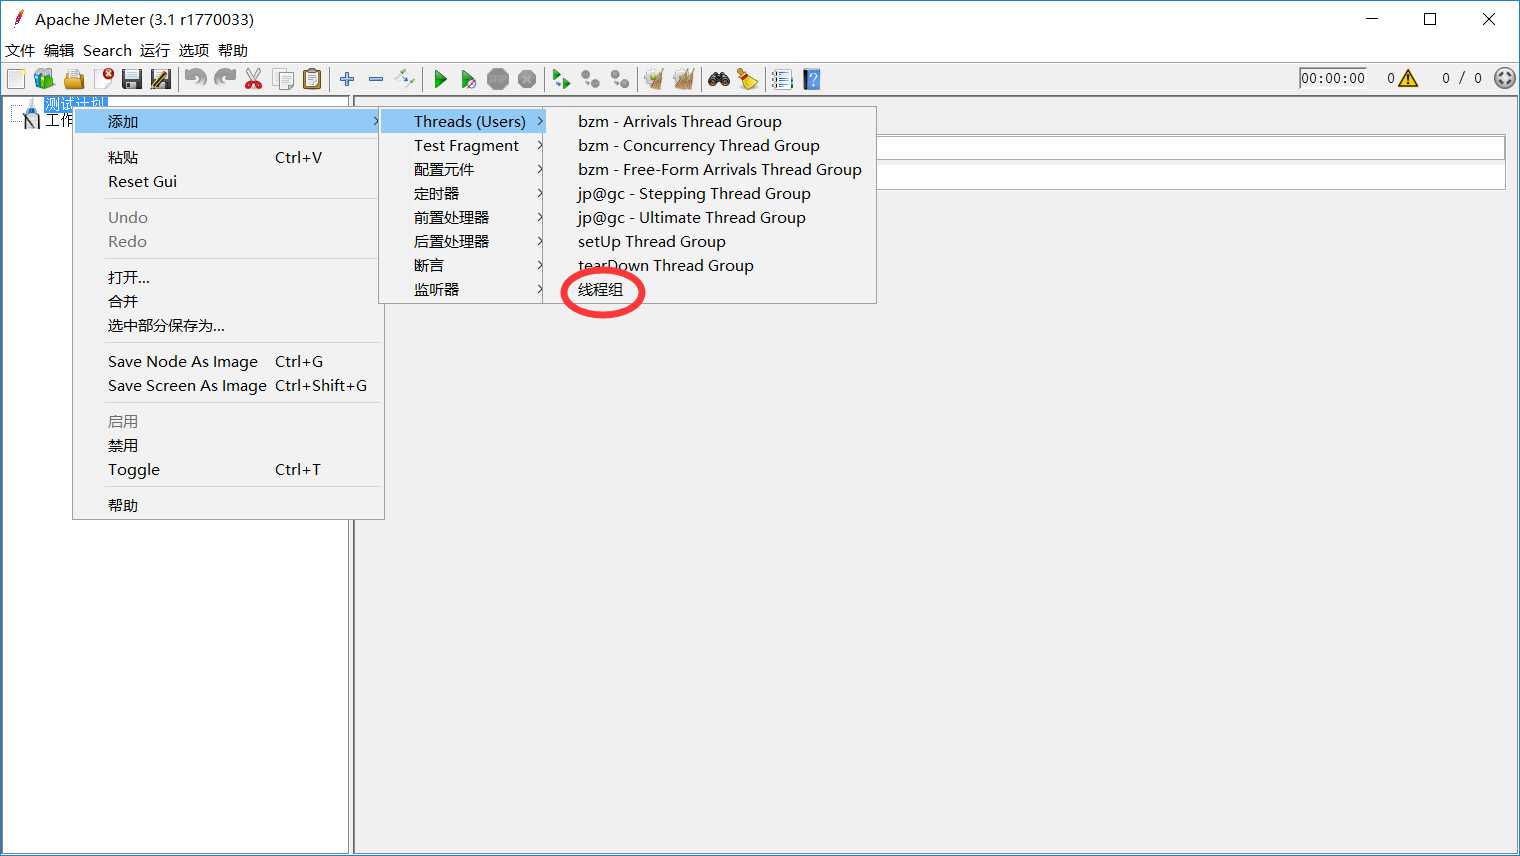Click the Collapse All minus icon
This screenshot has width=1520, height=856.
(x=376, y=79)
